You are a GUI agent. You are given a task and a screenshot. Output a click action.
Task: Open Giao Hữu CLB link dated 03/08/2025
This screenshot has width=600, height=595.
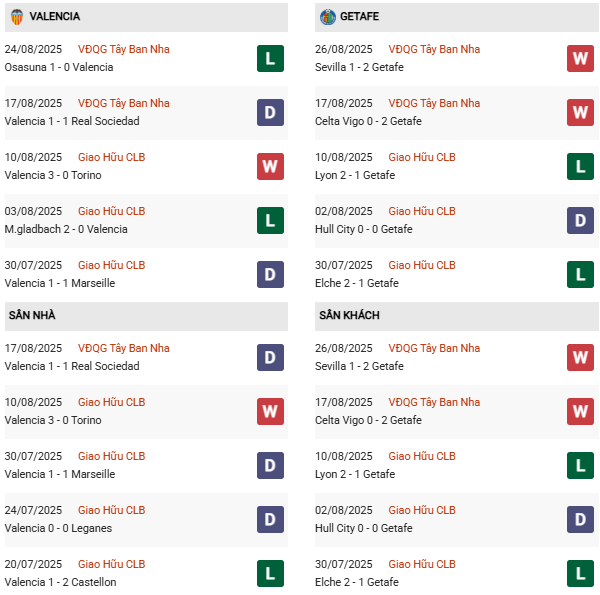pyautogui.click(x=112, y=211)
